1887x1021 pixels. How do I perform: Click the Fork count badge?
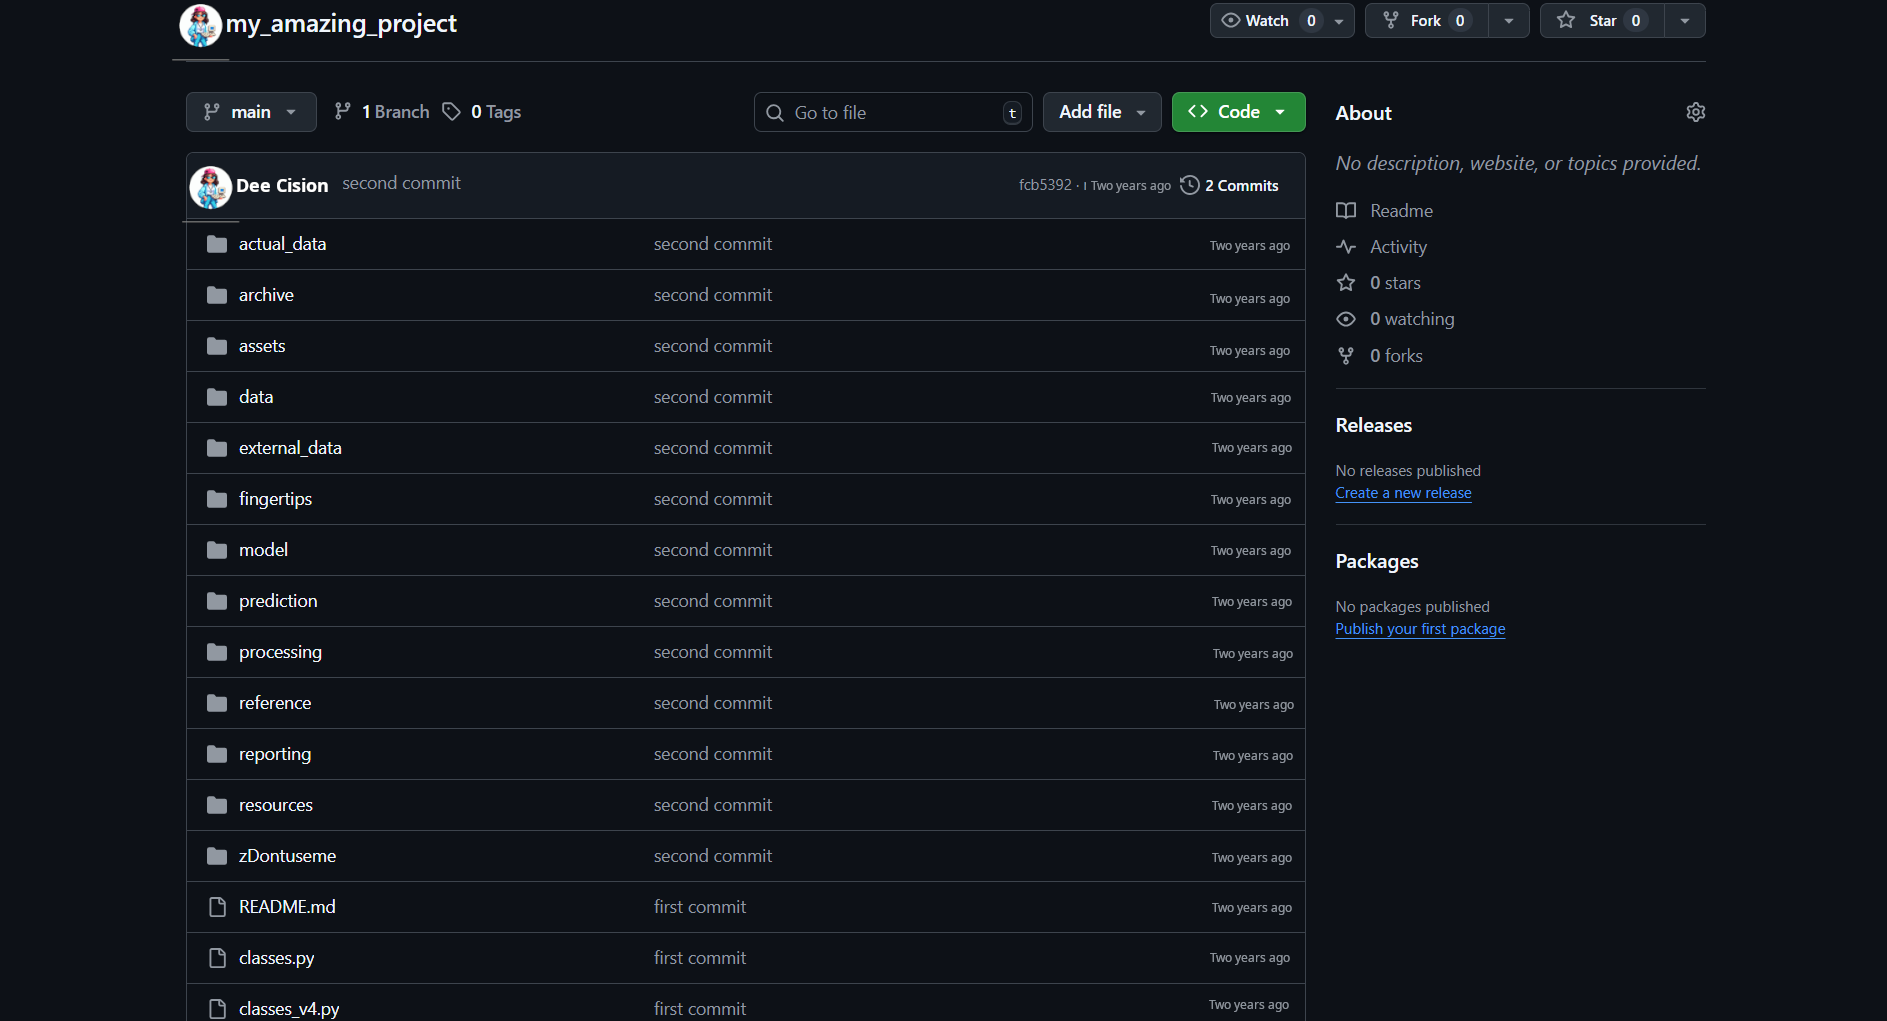pyautogui.click(x=1459, y=20)
